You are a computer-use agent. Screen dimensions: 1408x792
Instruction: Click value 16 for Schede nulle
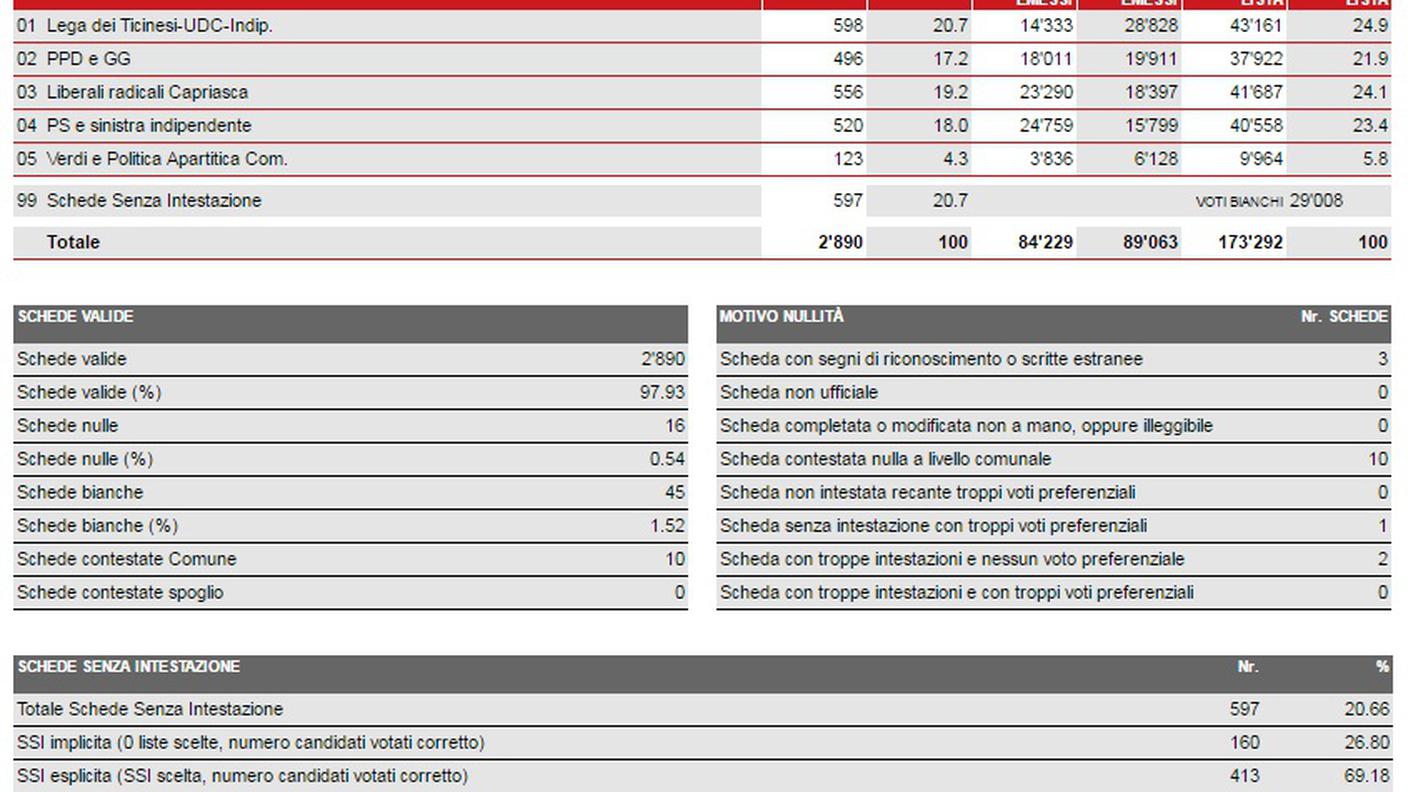[x=675, y=426]
